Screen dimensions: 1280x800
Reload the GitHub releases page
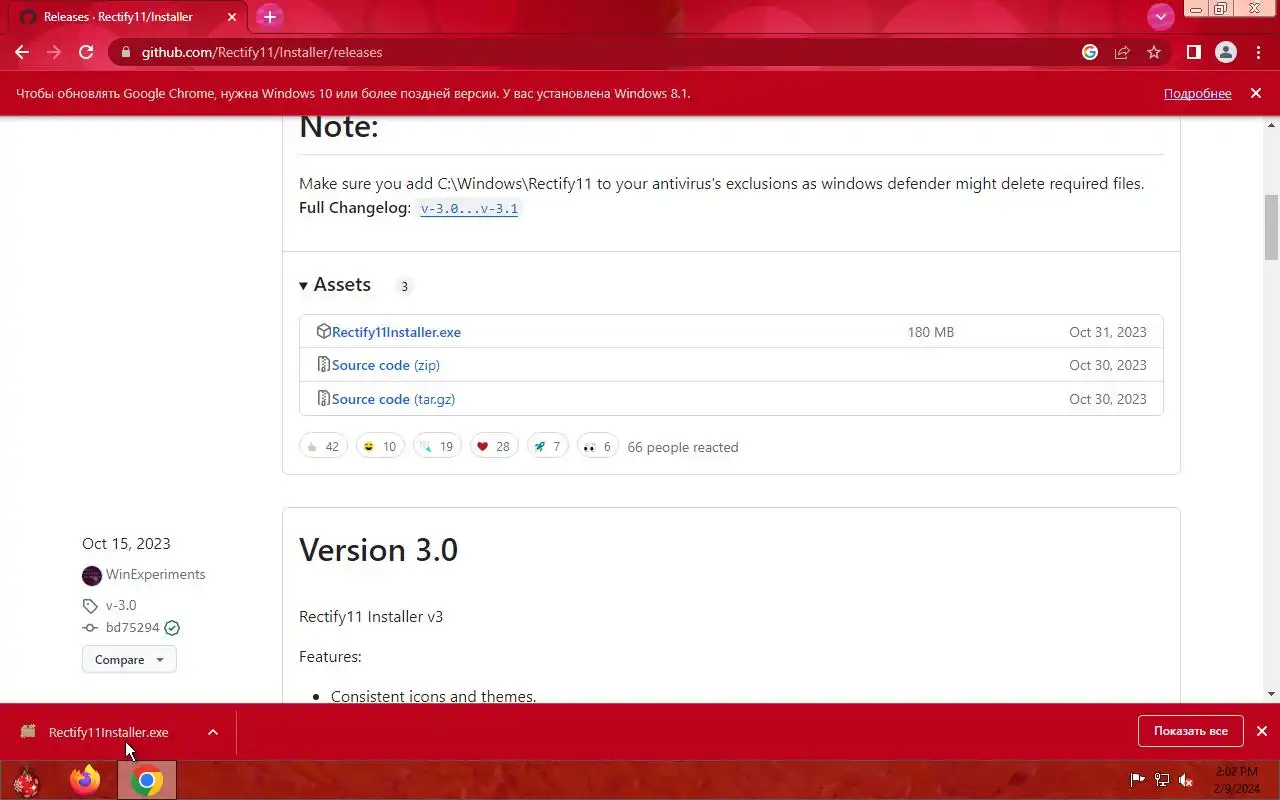click(86, 52)
